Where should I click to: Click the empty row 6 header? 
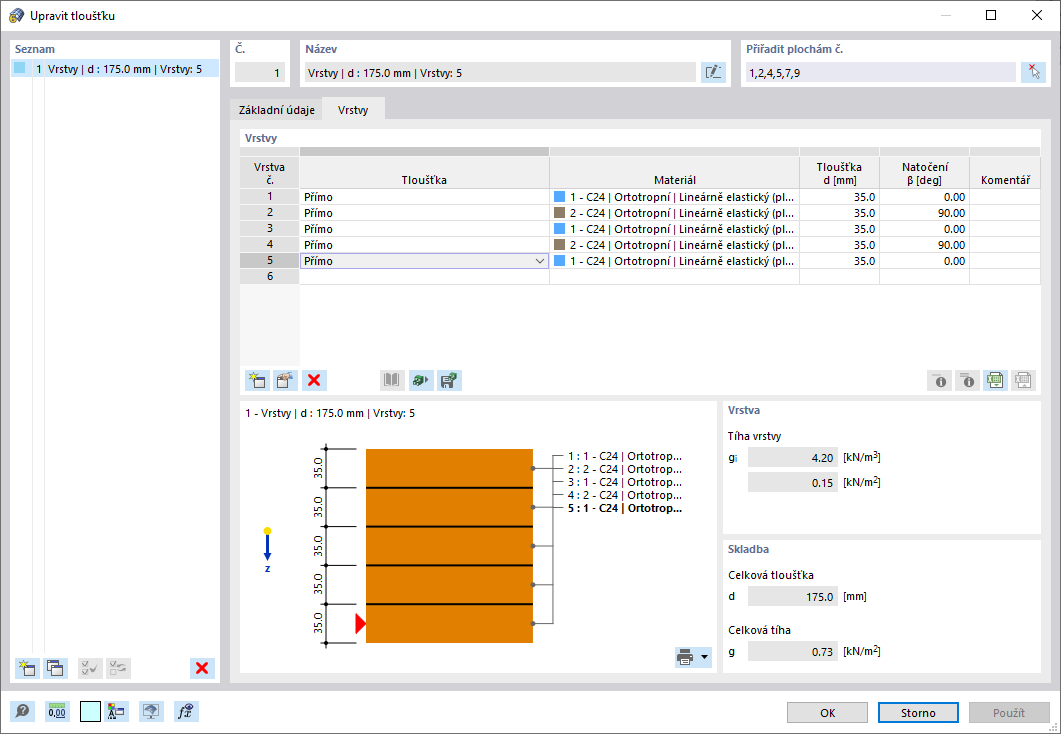pyautogui.click(x=270, y=277)
